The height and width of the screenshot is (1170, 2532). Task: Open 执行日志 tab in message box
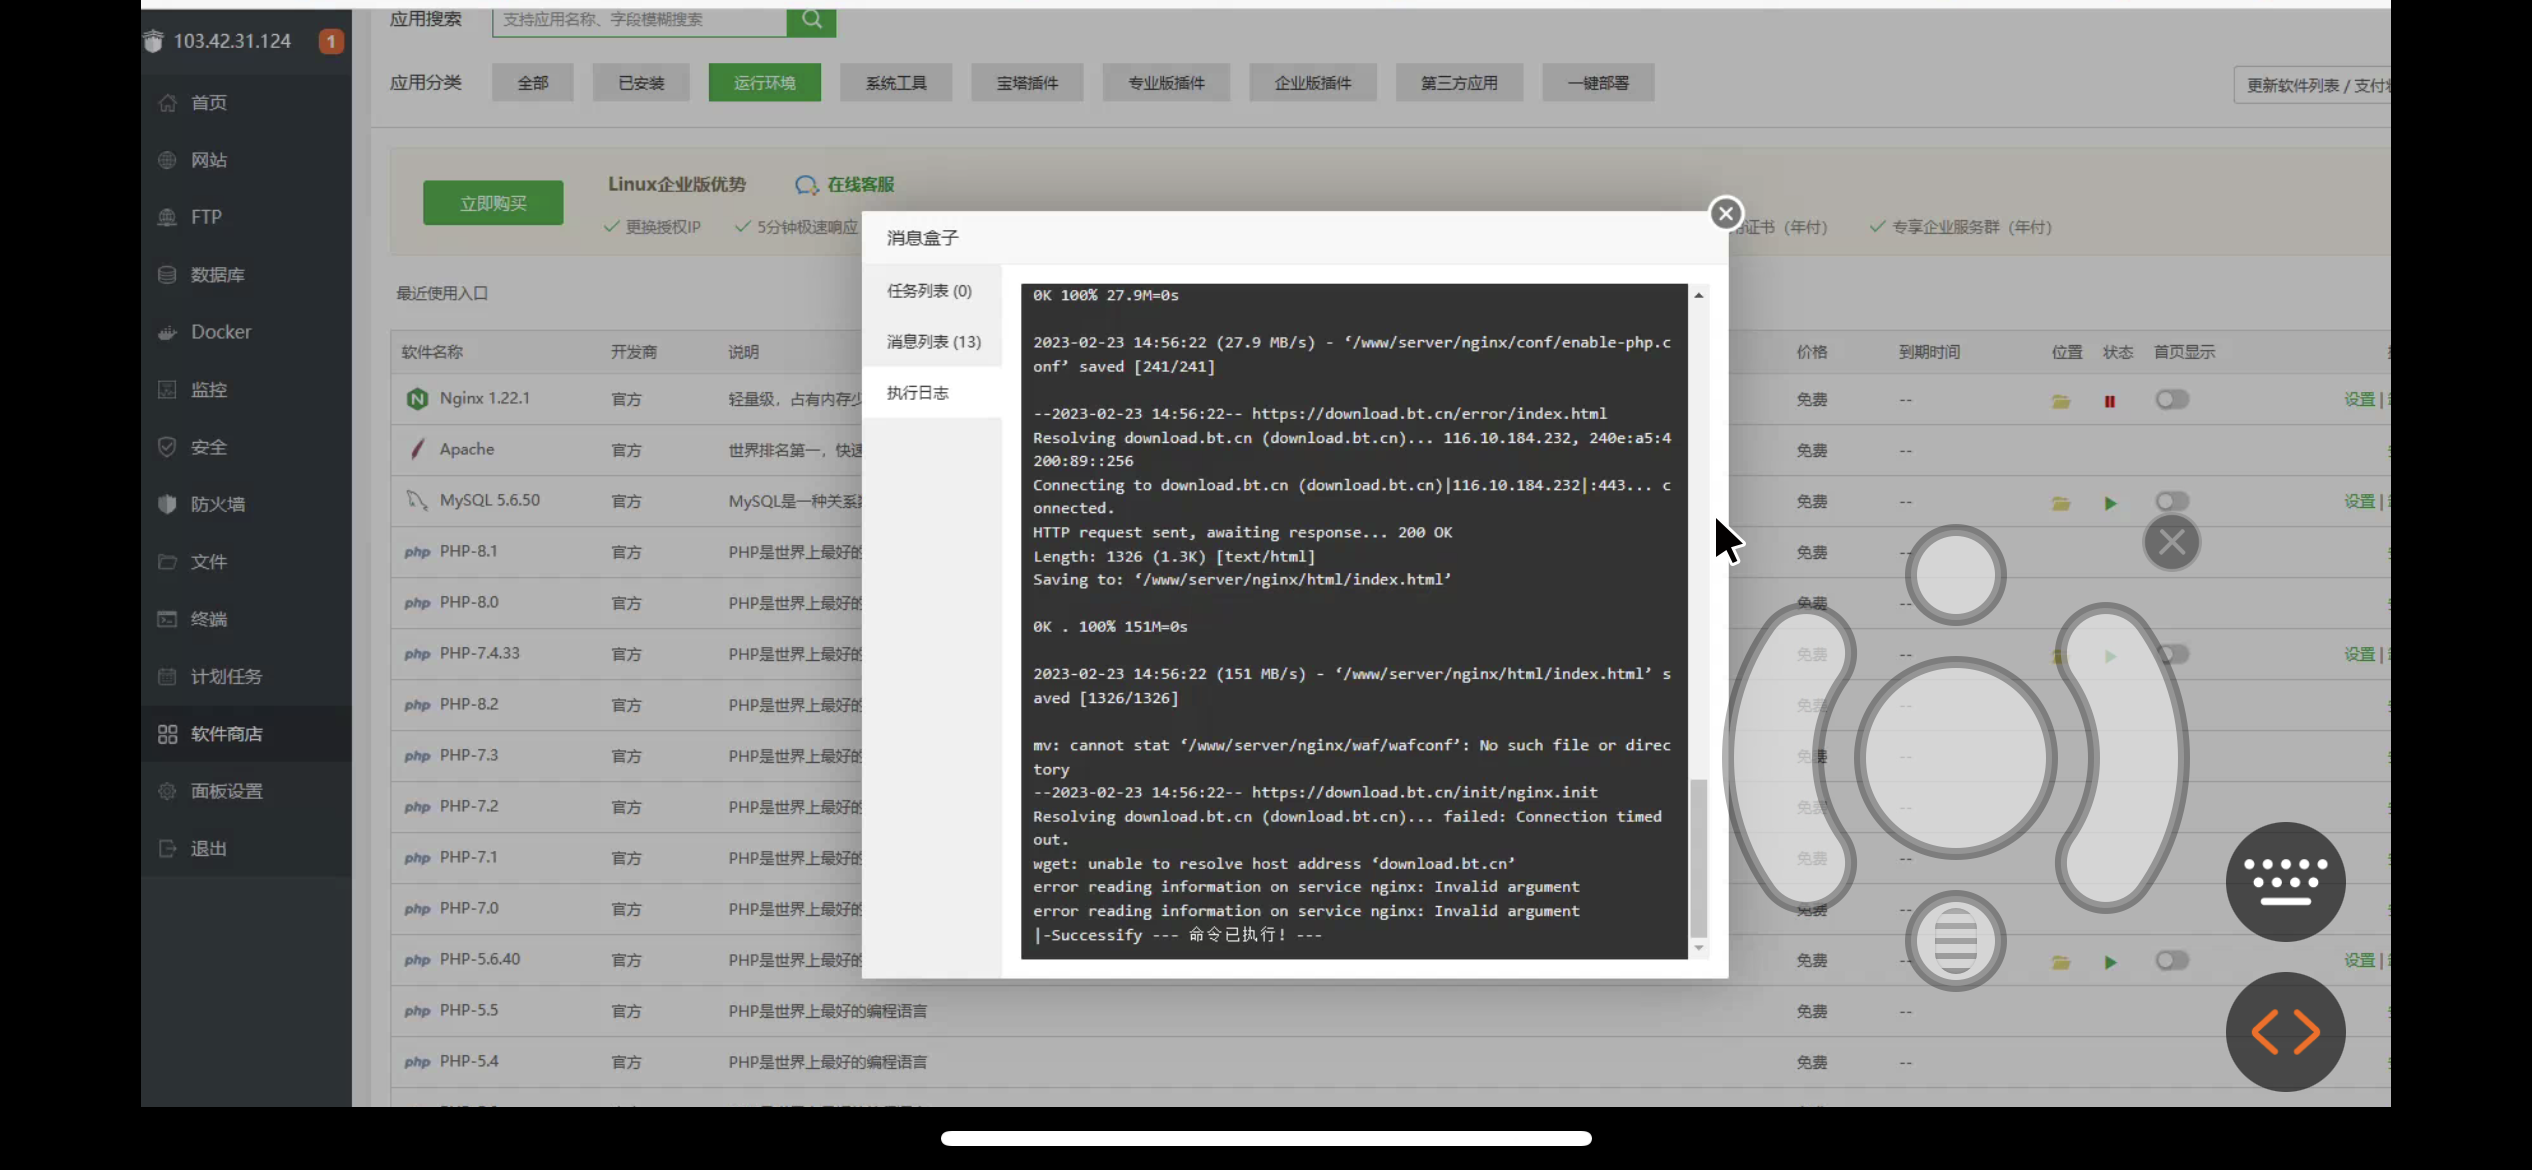[x=931, y=393]
